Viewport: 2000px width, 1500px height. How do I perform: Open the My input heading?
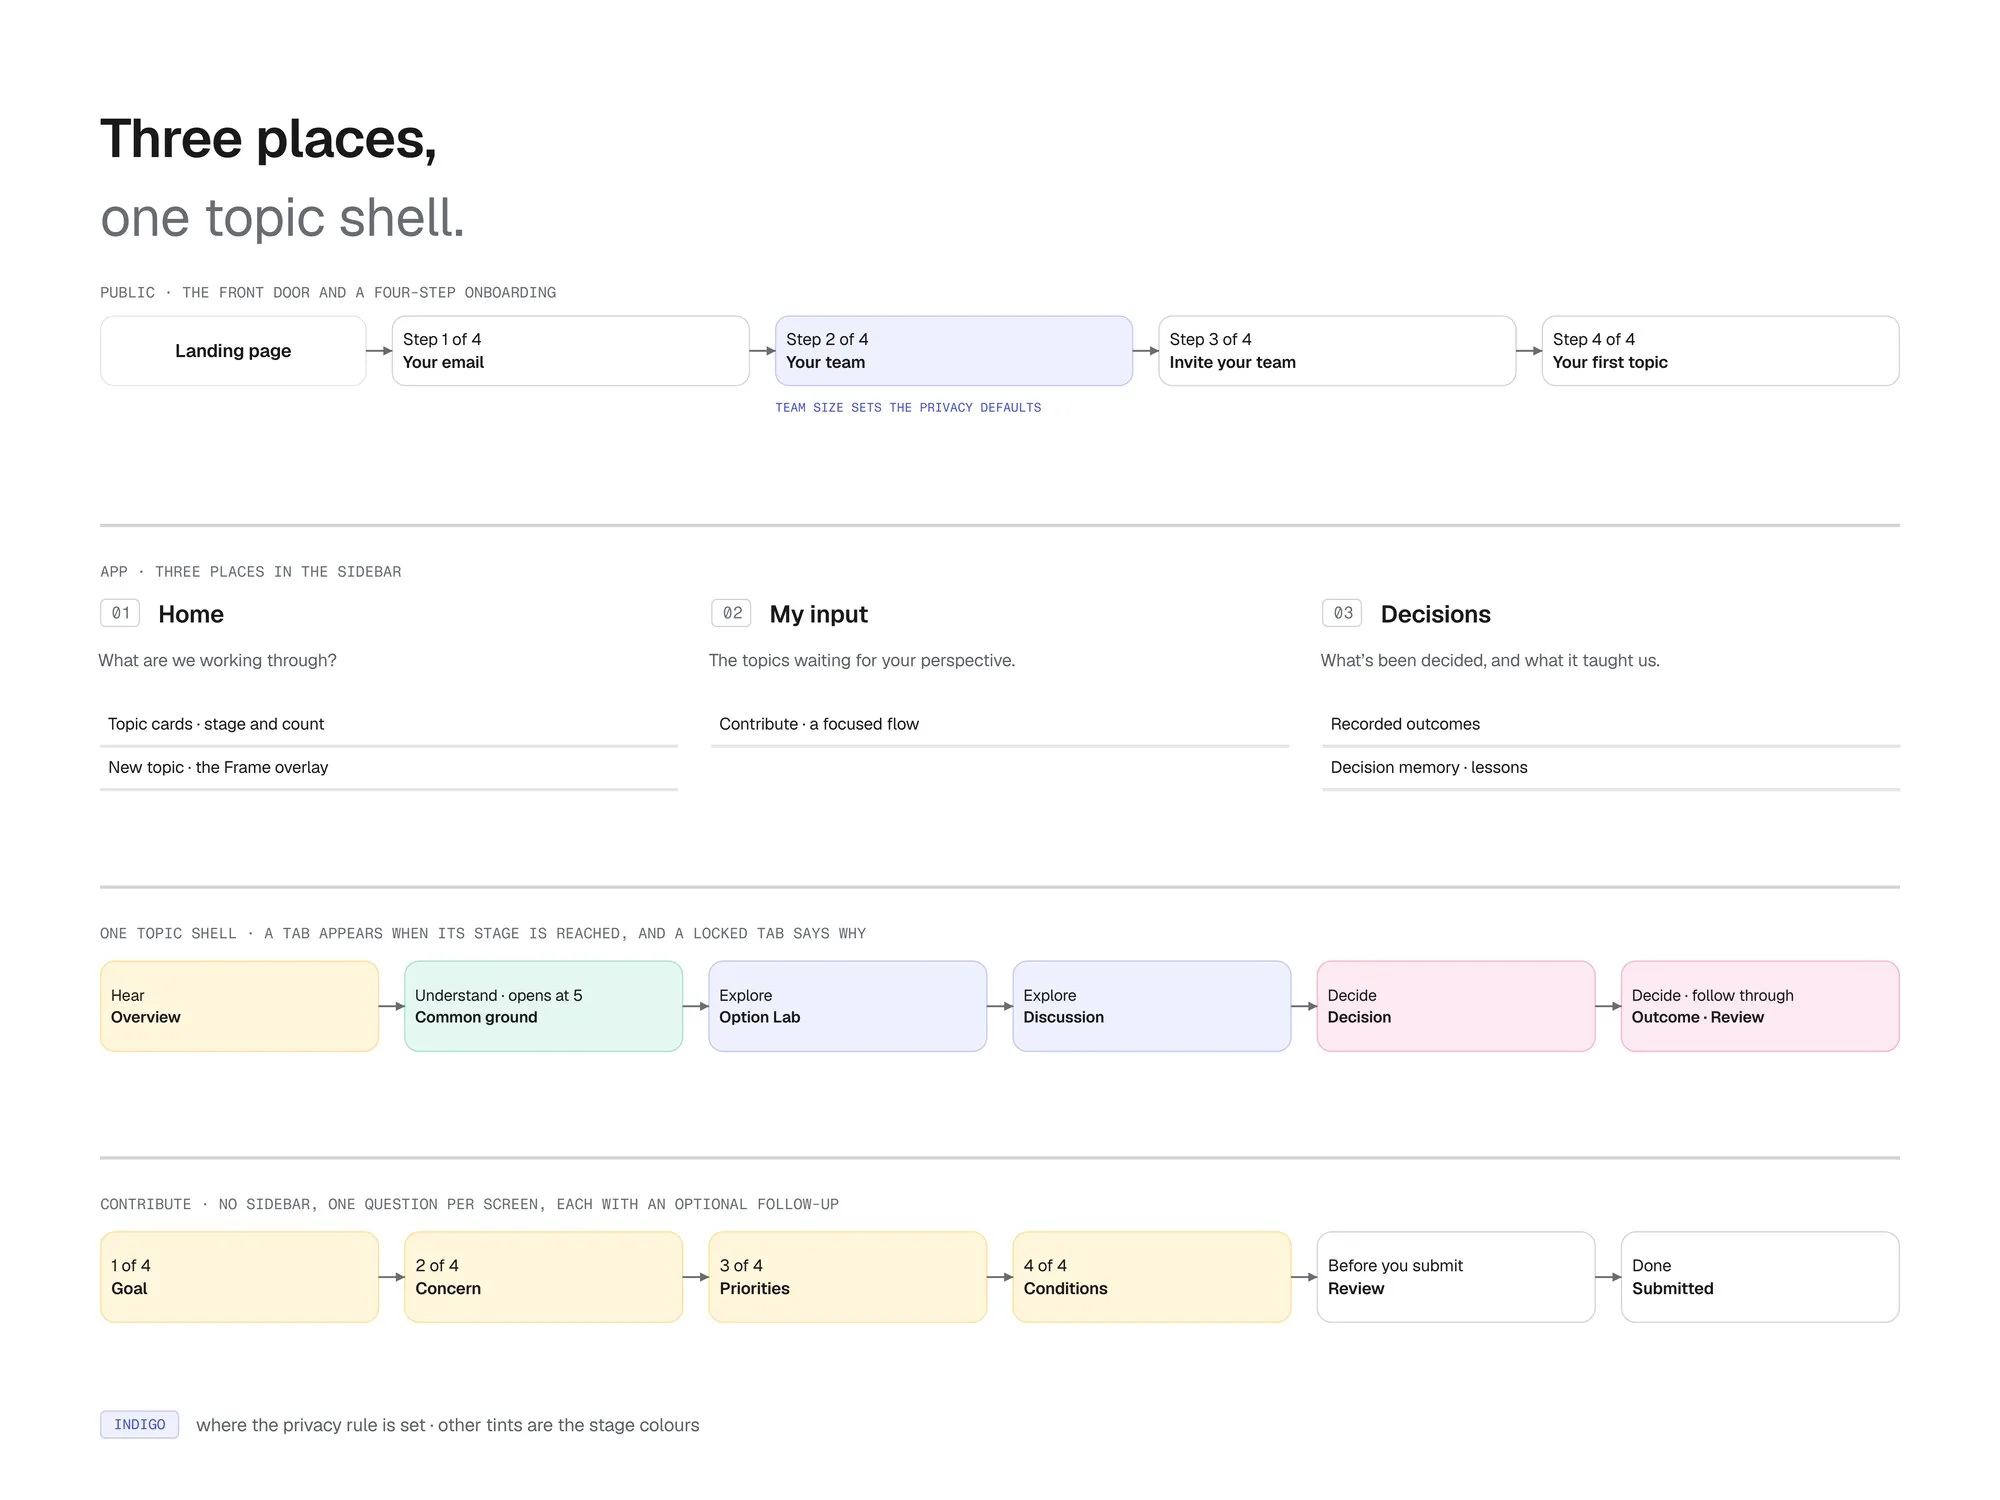pyautogui.click(x=818, y=614)
